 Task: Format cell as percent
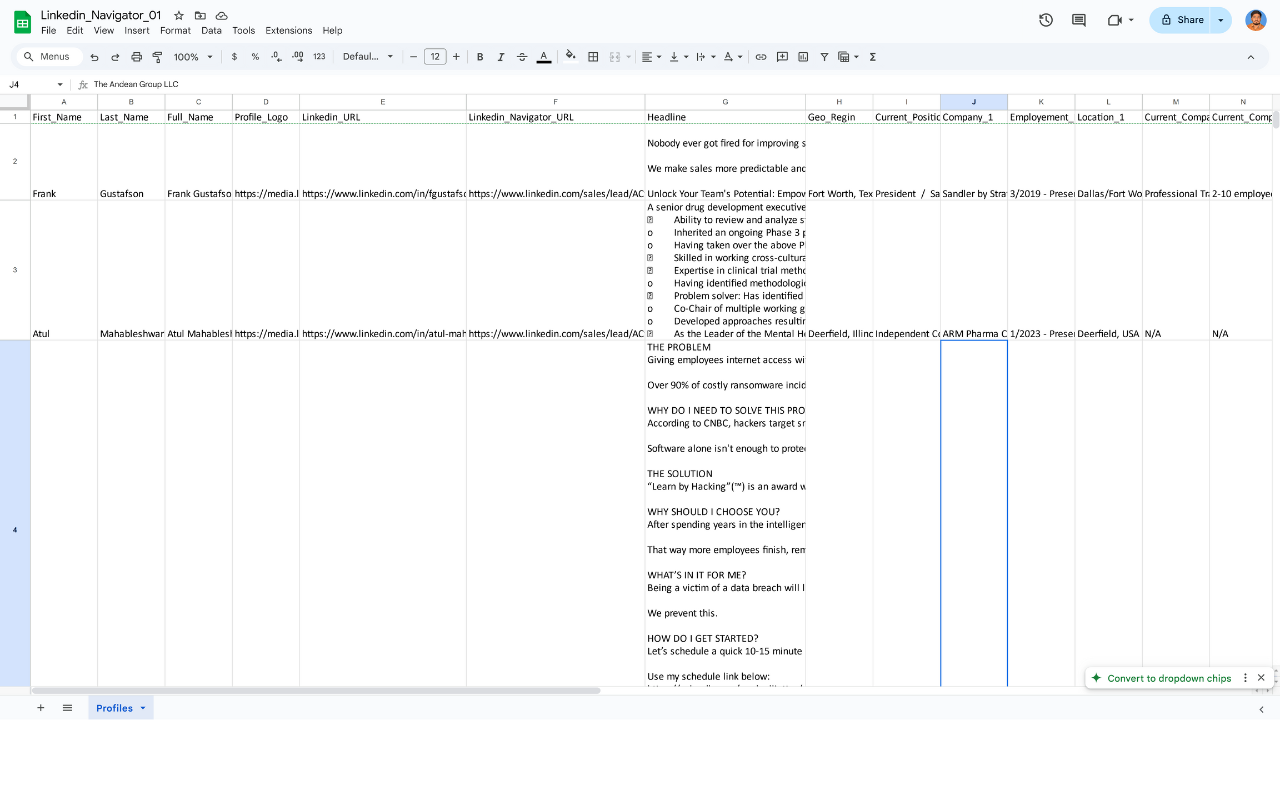pos(255,57)
